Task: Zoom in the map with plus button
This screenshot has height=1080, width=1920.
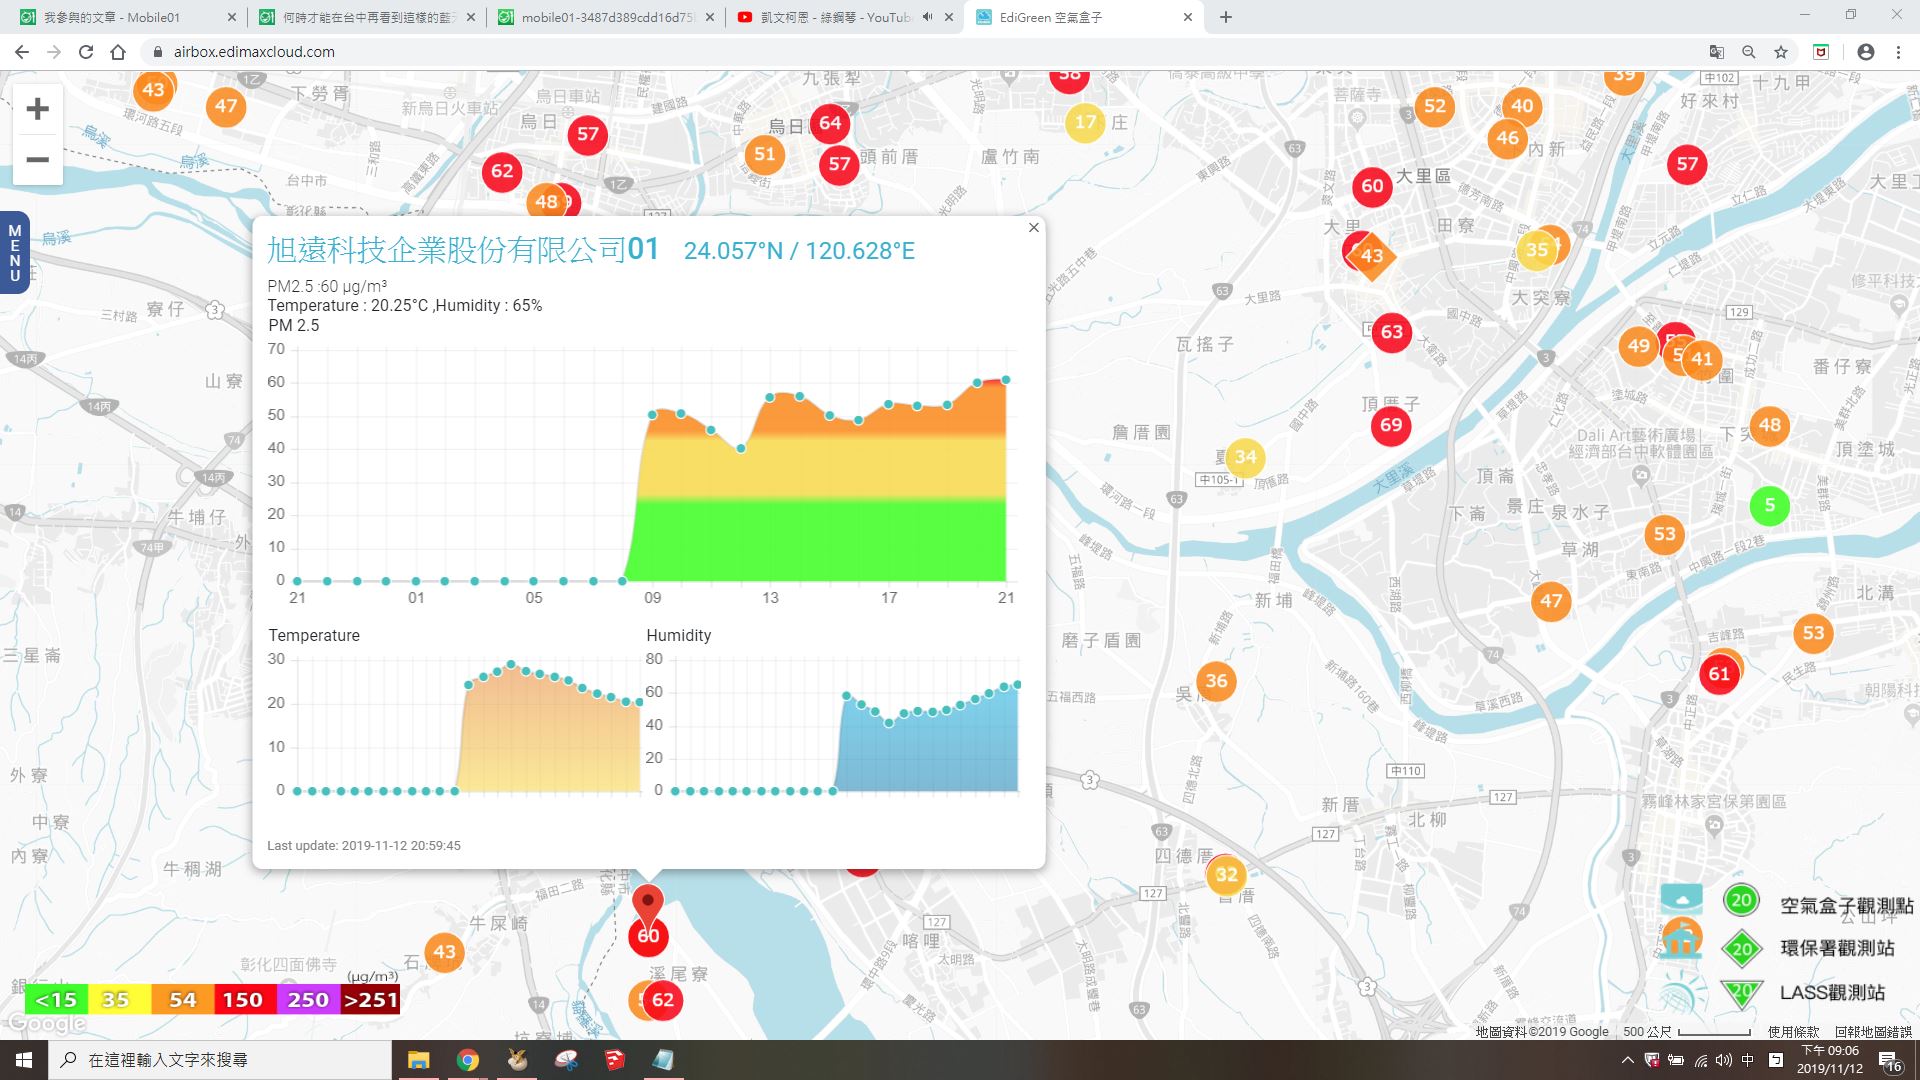Action: [x=38, y=109]
